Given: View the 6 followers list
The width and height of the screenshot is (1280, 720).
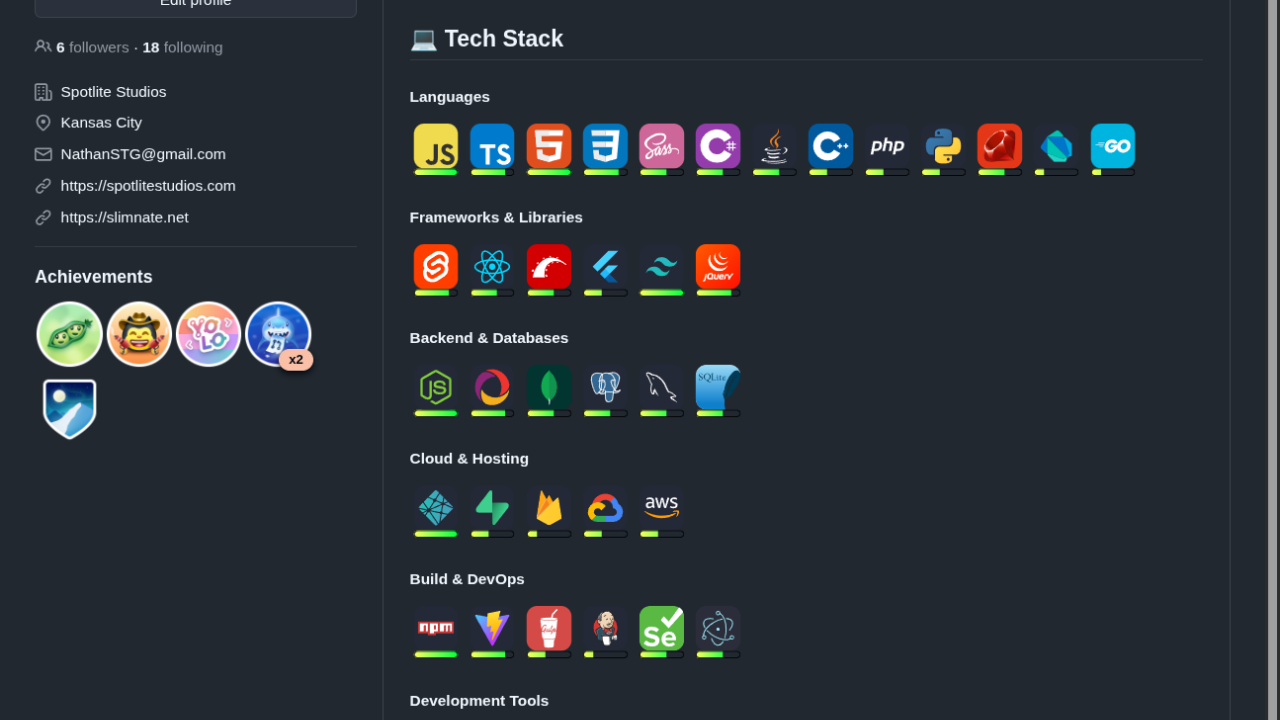Looking at the screenshot, I should [x=92, y=47].
